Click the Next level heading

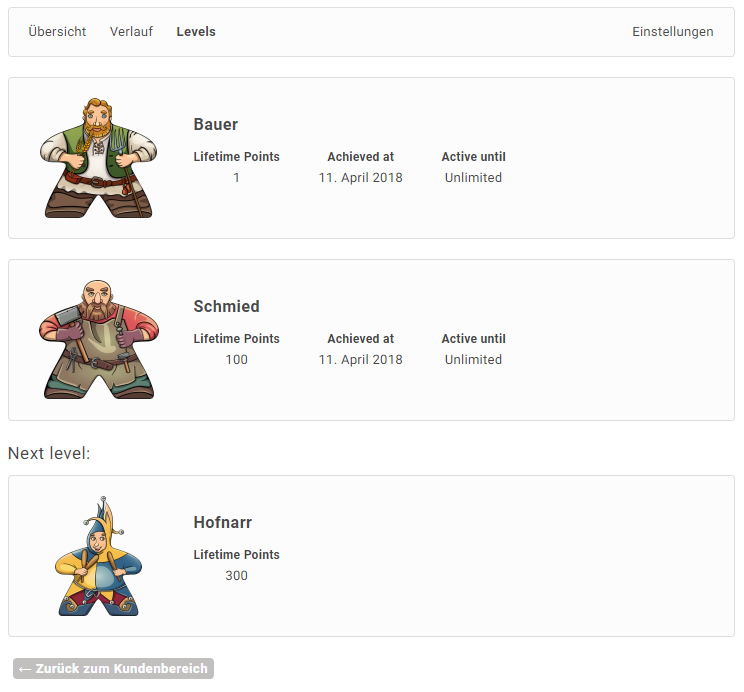pos(49,454)
